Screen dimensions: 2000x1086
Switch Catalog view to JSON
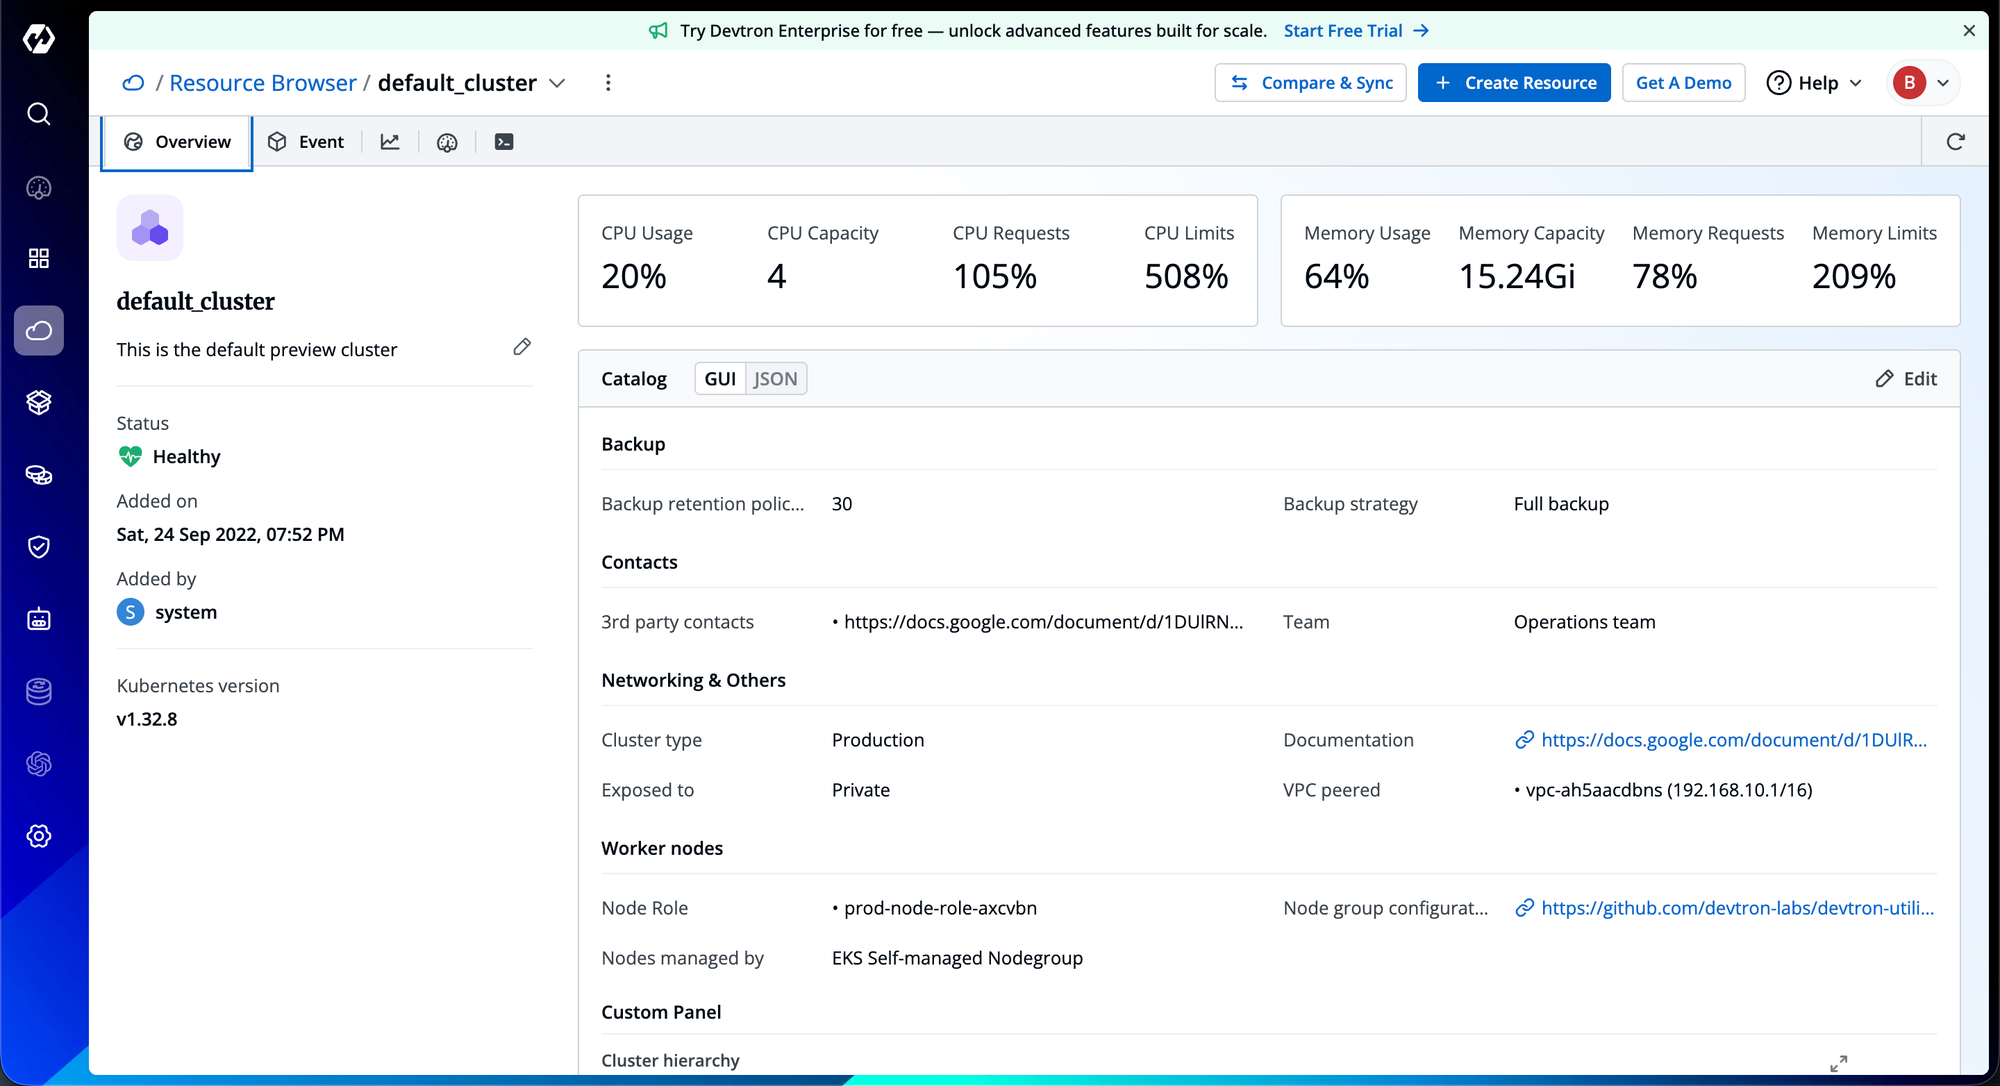click(x=775, y=379)
